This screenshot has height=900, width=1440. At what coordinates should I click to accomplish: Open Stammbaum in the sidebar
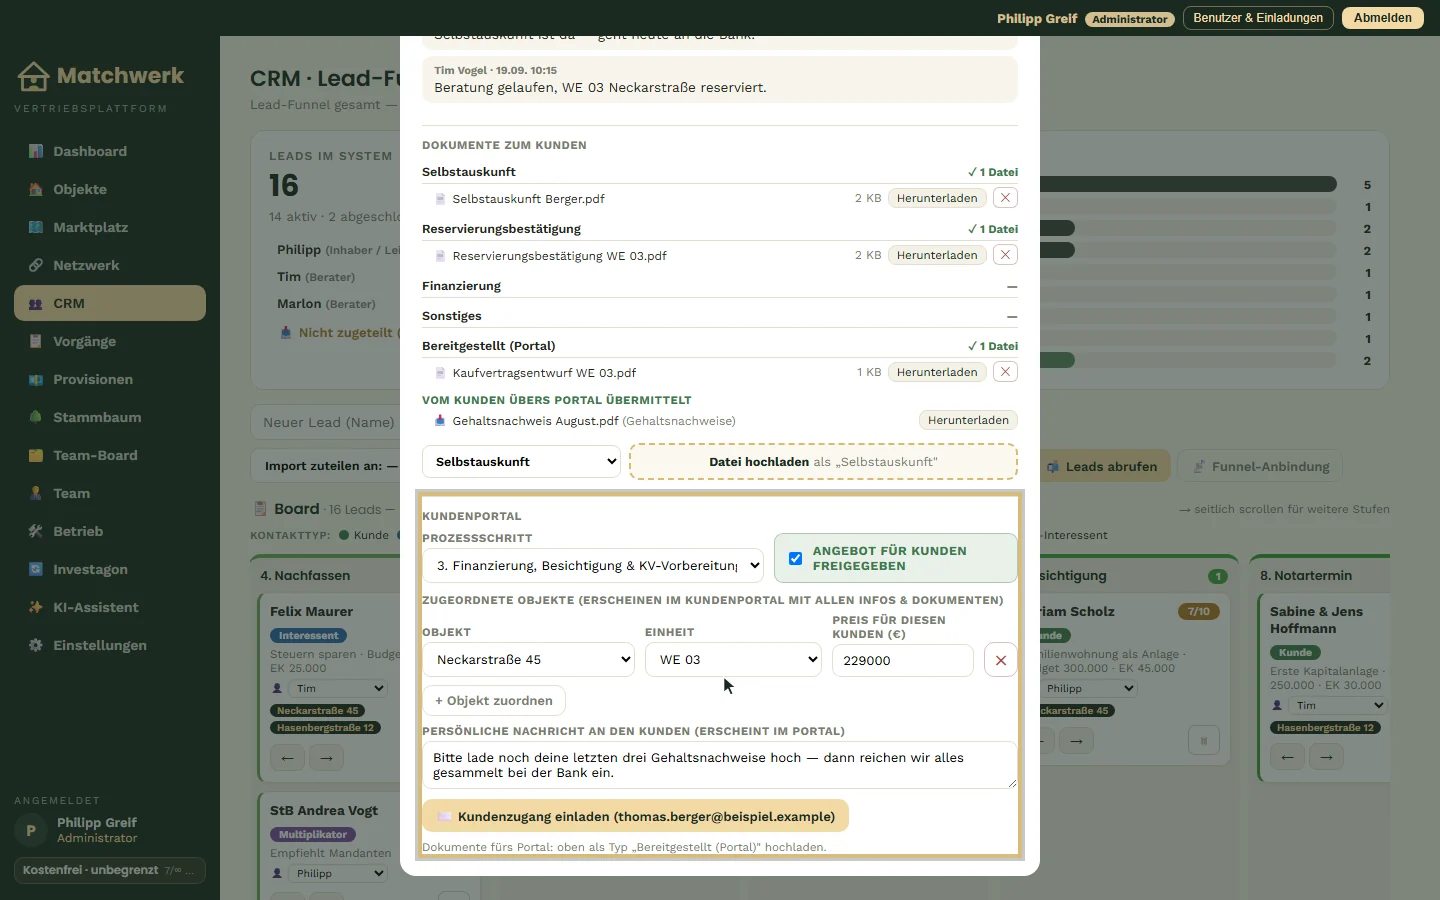(x=110, y=417)
